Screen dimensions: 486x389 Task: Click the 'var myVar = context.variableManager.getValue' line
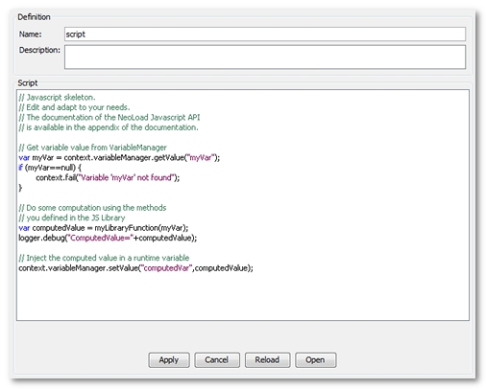(119, 157)
